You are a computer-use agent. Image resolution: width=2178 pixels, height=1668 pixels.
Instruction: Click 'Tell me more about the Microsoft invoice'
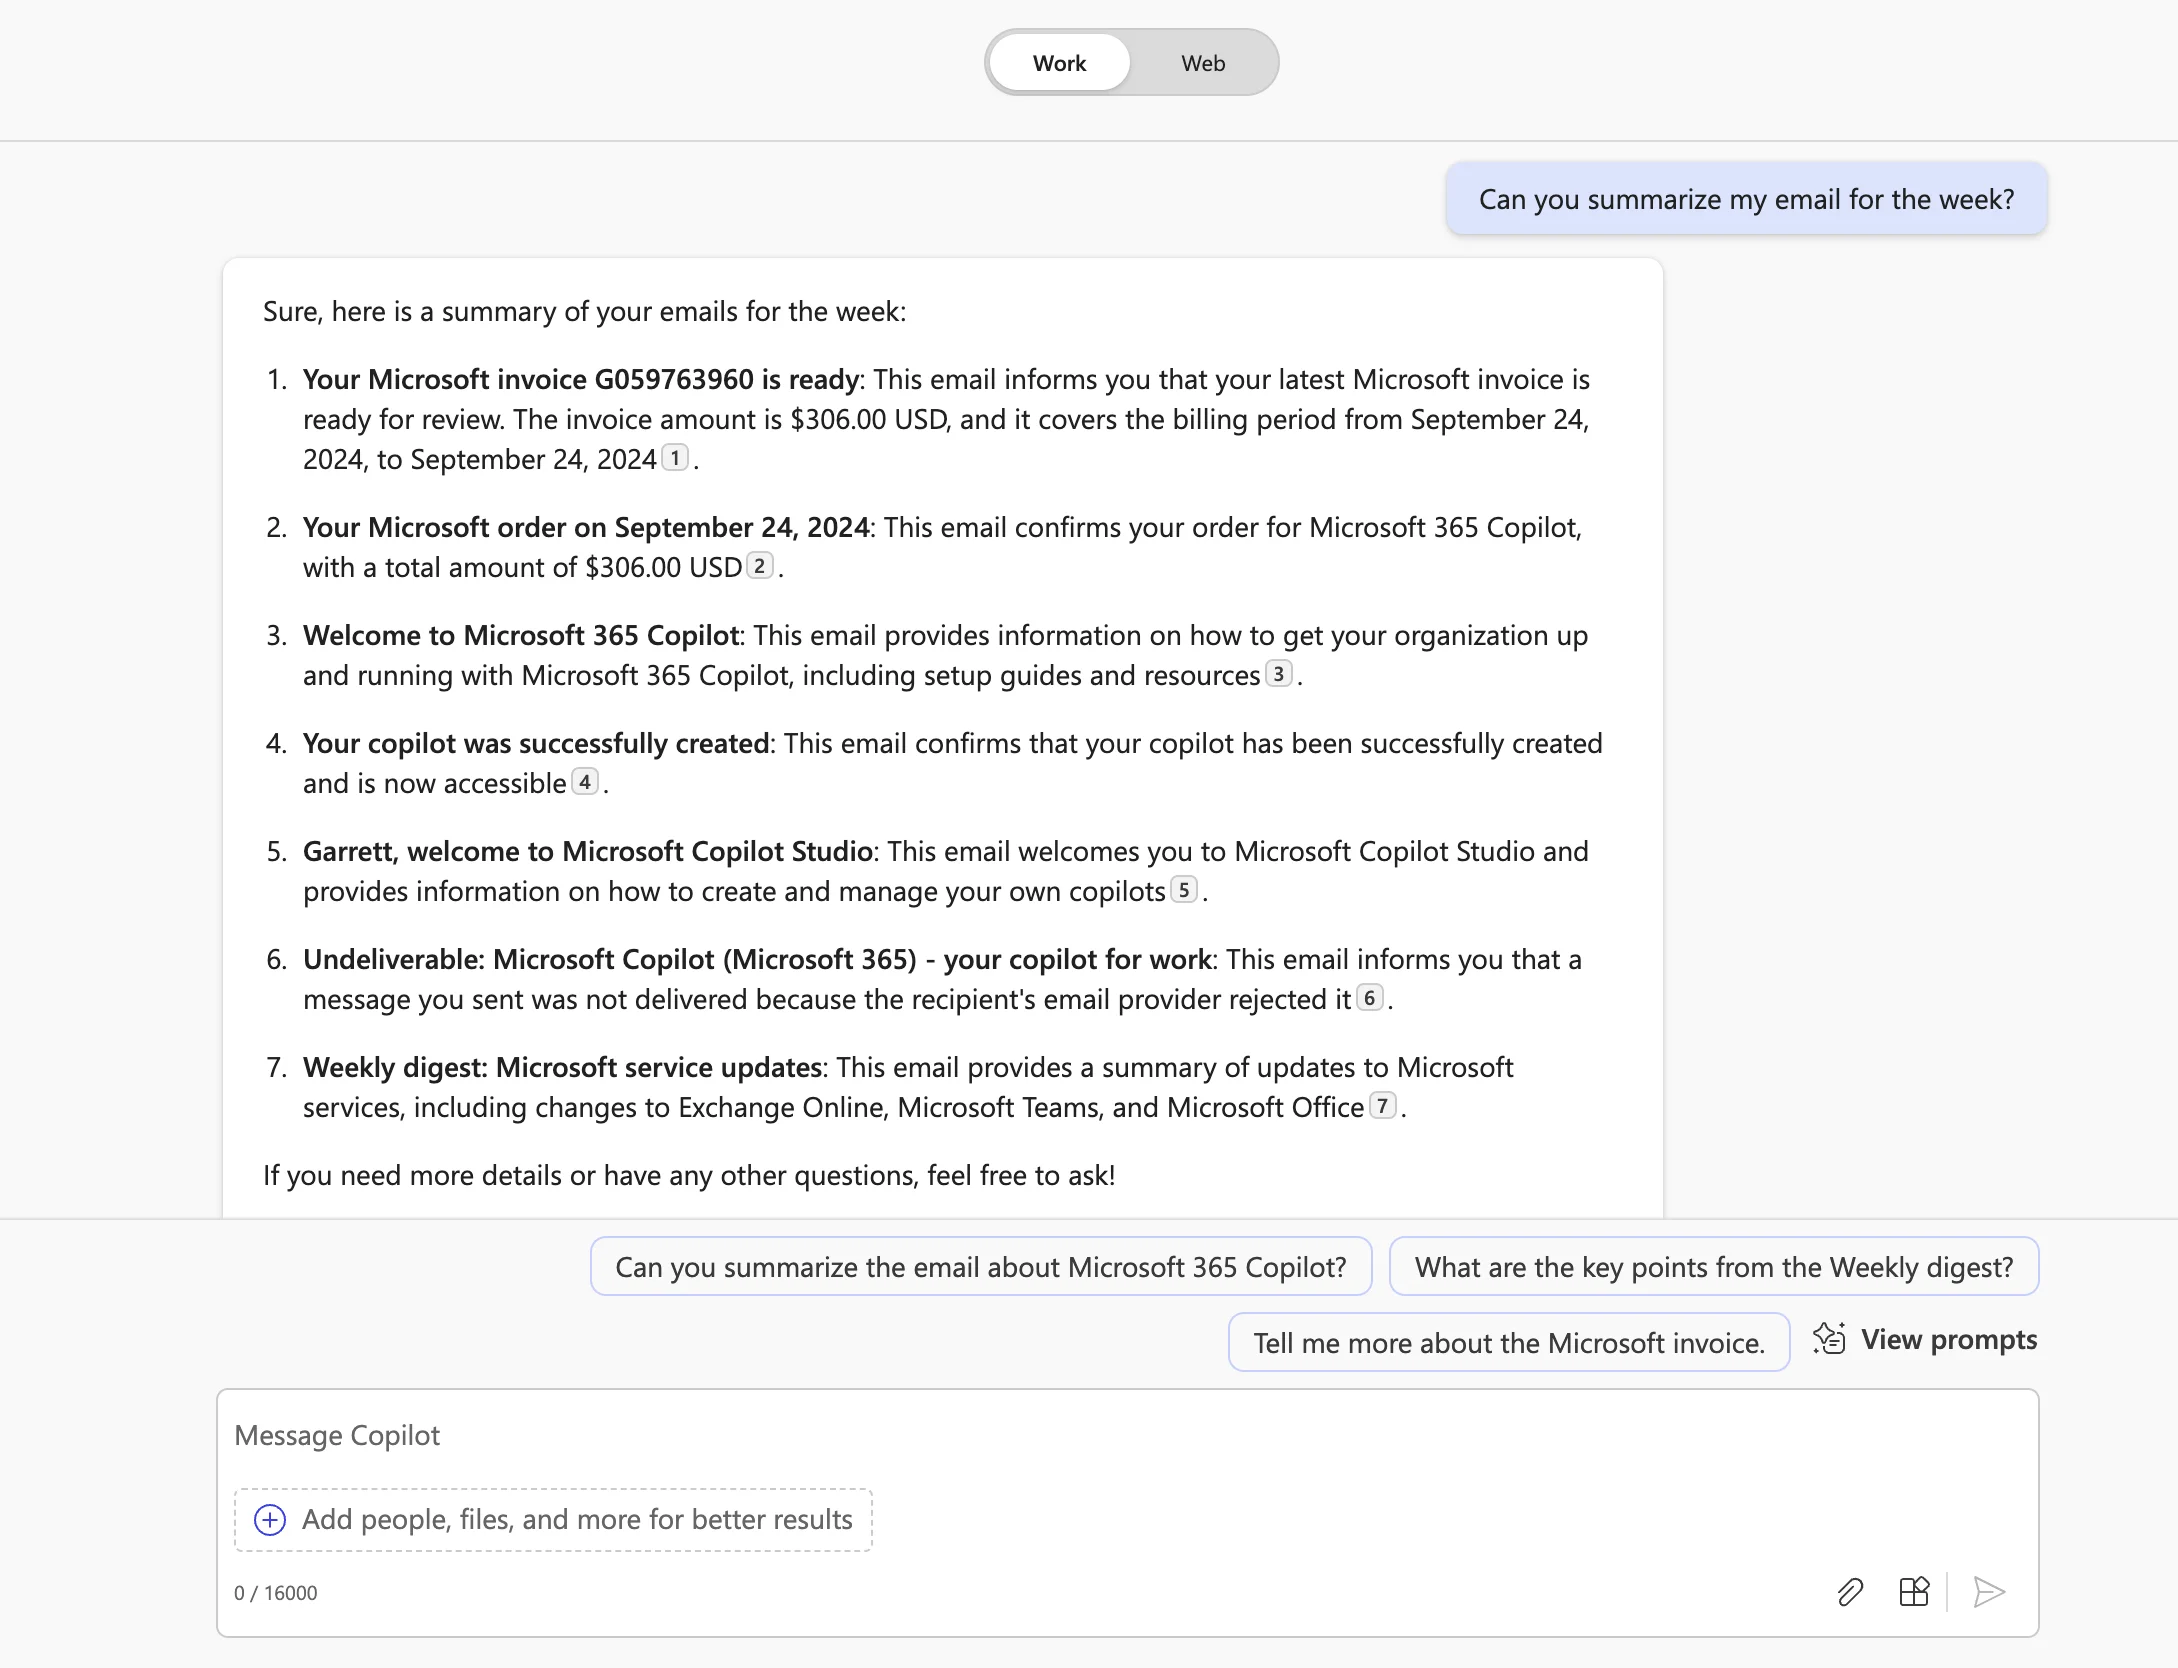pyautogui.click(x=1508, y=1343)
